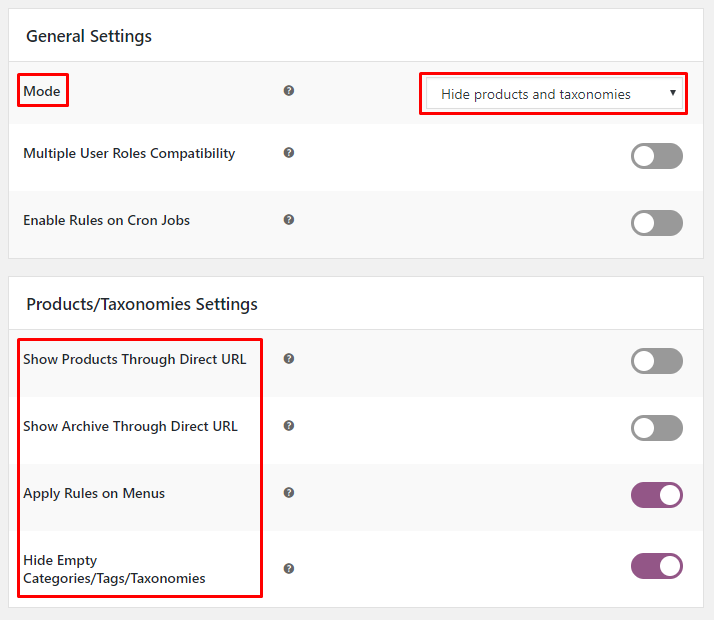Open the Mode dropdown showing Hide products and taxonomies

point(553,94)
